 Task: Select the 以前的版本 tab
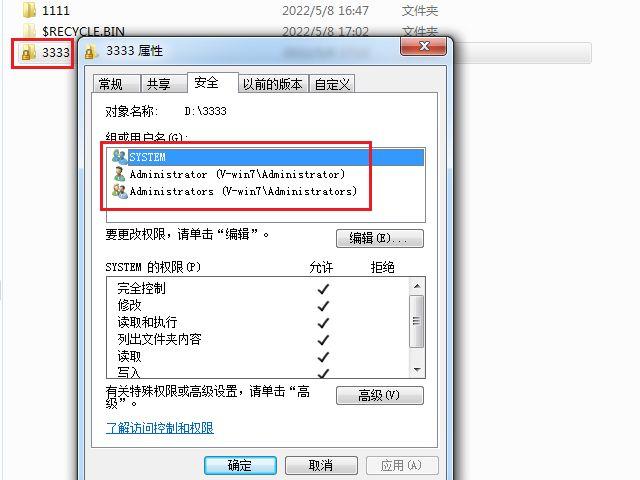273,84
